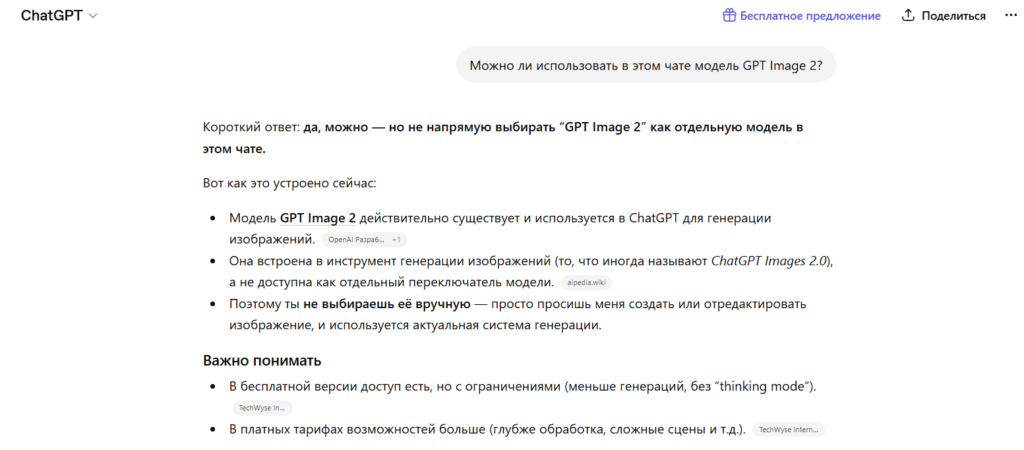Open the underlined GPT Image 2 link
The height and width of the screenshot is (450, 1024).
point(318,218)
